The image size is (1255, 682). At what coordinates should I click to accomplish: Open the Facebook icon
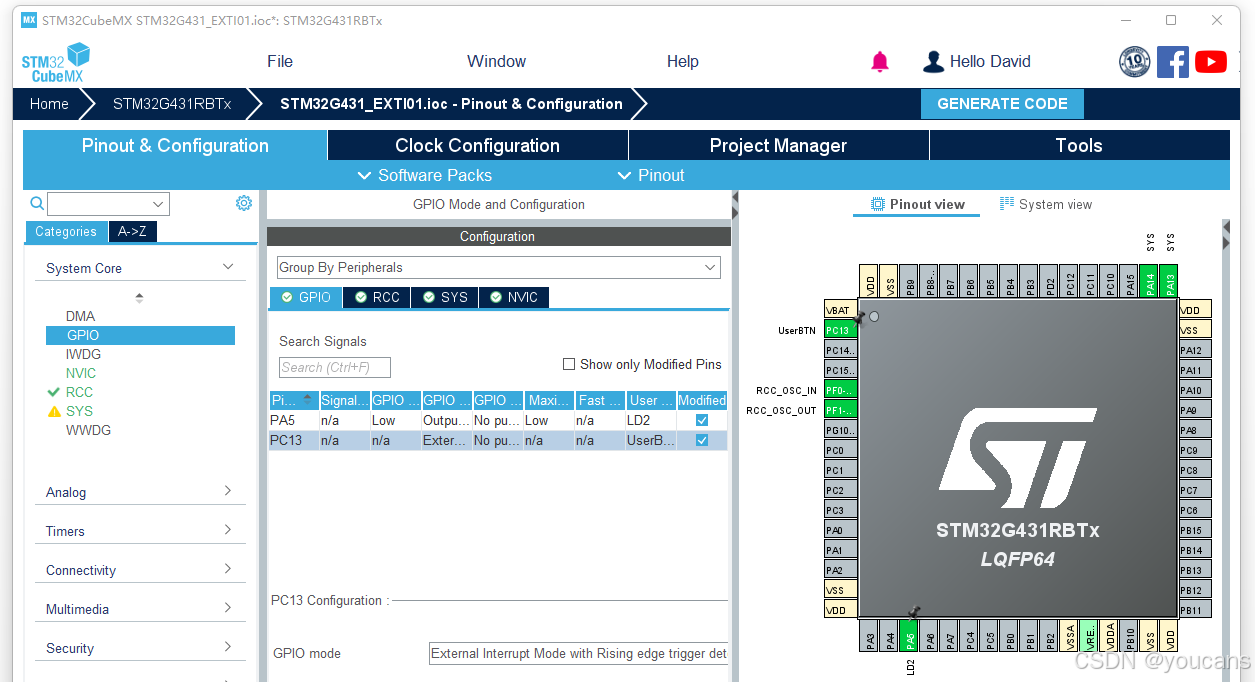pyautogui.click(x=1172, y=62)
